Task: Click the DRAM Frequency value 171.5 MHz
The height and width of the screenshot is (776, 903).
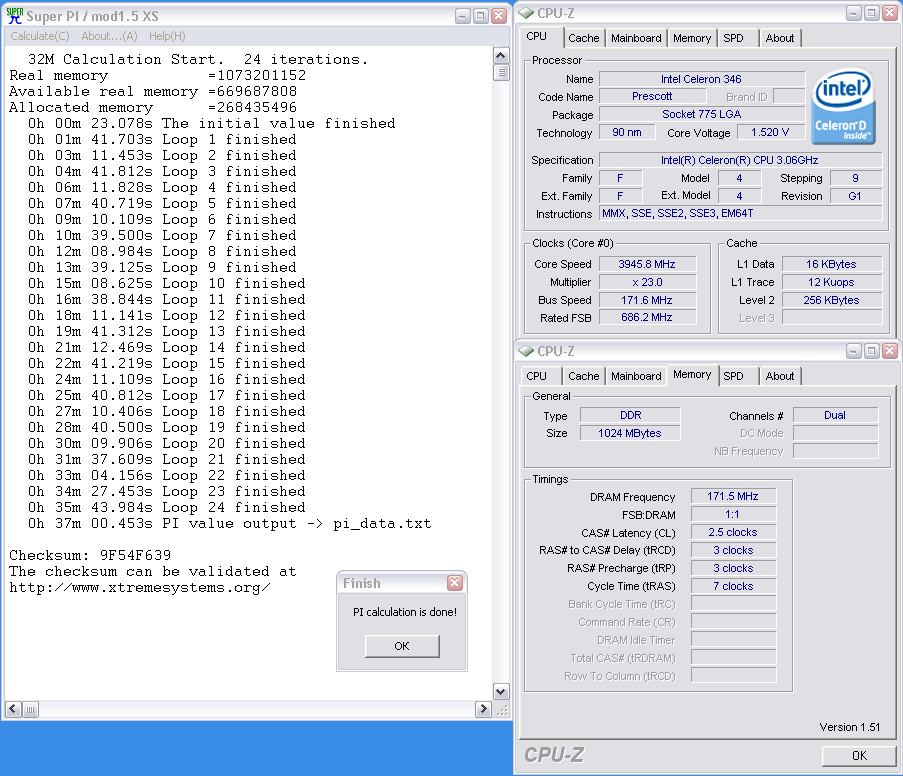Action: point(733,496)
